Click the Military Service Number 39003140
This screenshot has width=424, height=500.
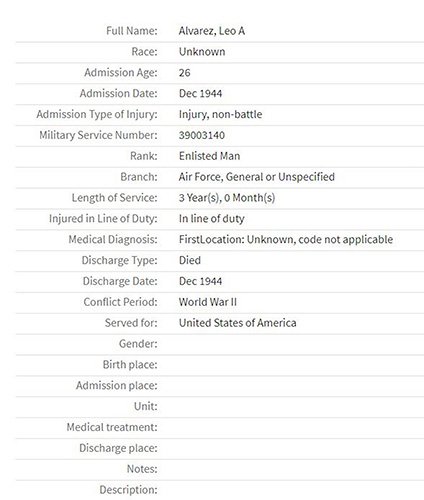coord(202,135)
